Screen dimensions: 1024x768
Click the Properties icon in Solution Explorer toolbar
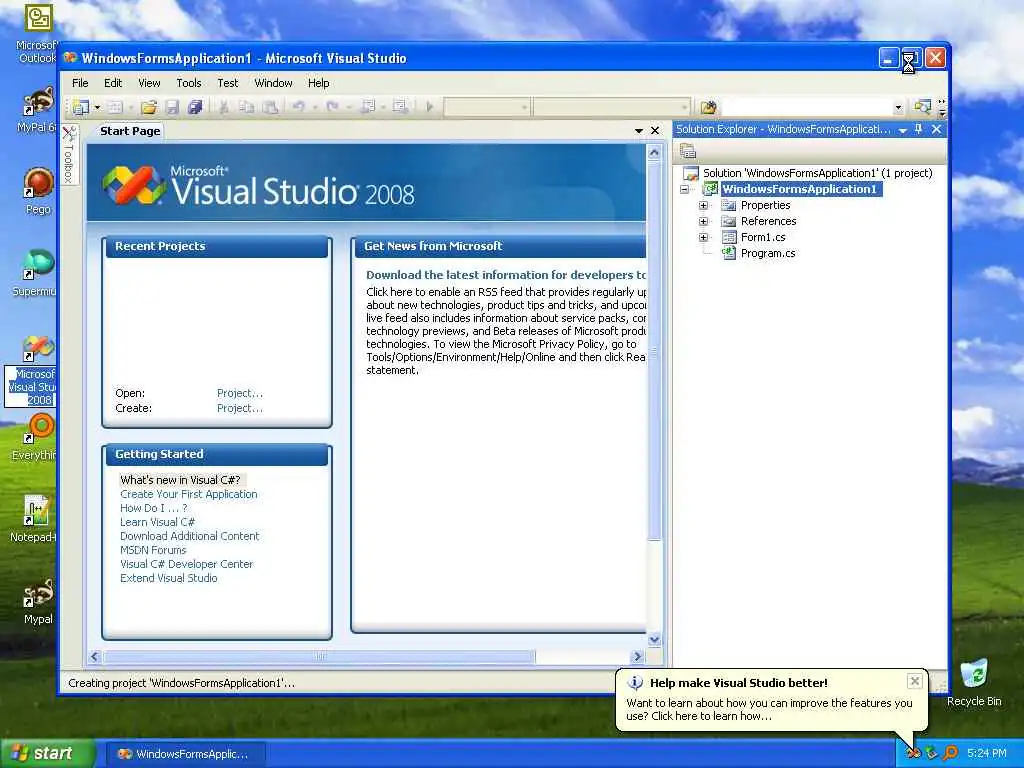coord(688,152)
